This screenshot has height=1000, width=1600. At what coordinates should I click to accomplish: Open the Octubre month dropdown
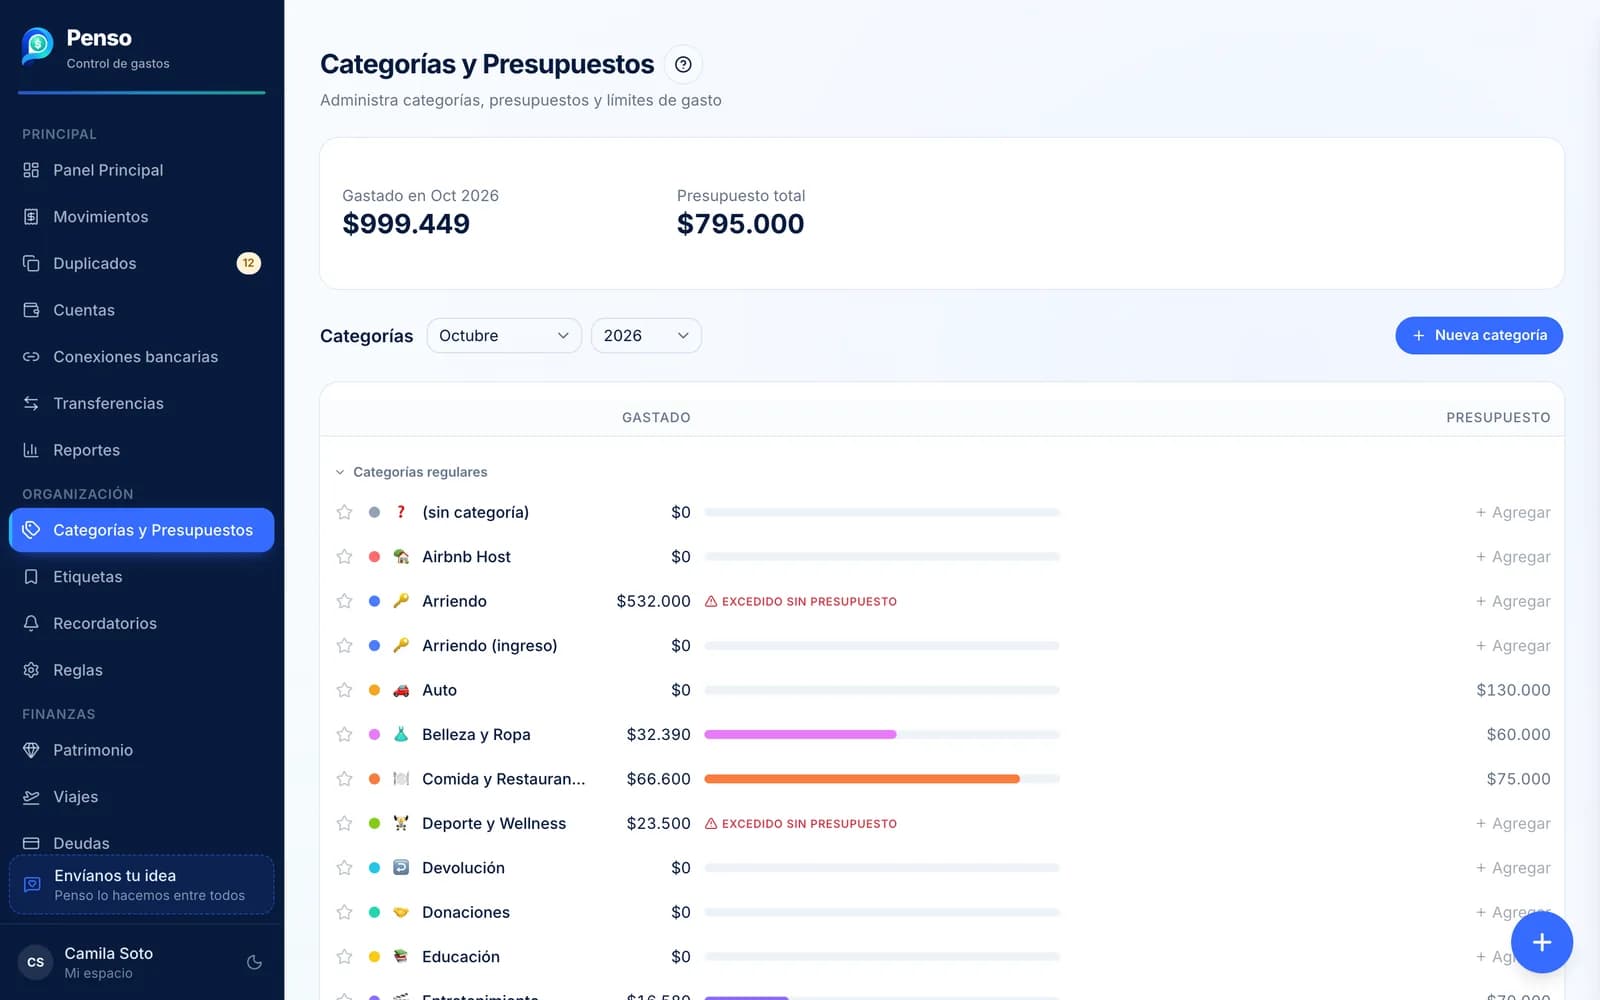tap(504, 336)
